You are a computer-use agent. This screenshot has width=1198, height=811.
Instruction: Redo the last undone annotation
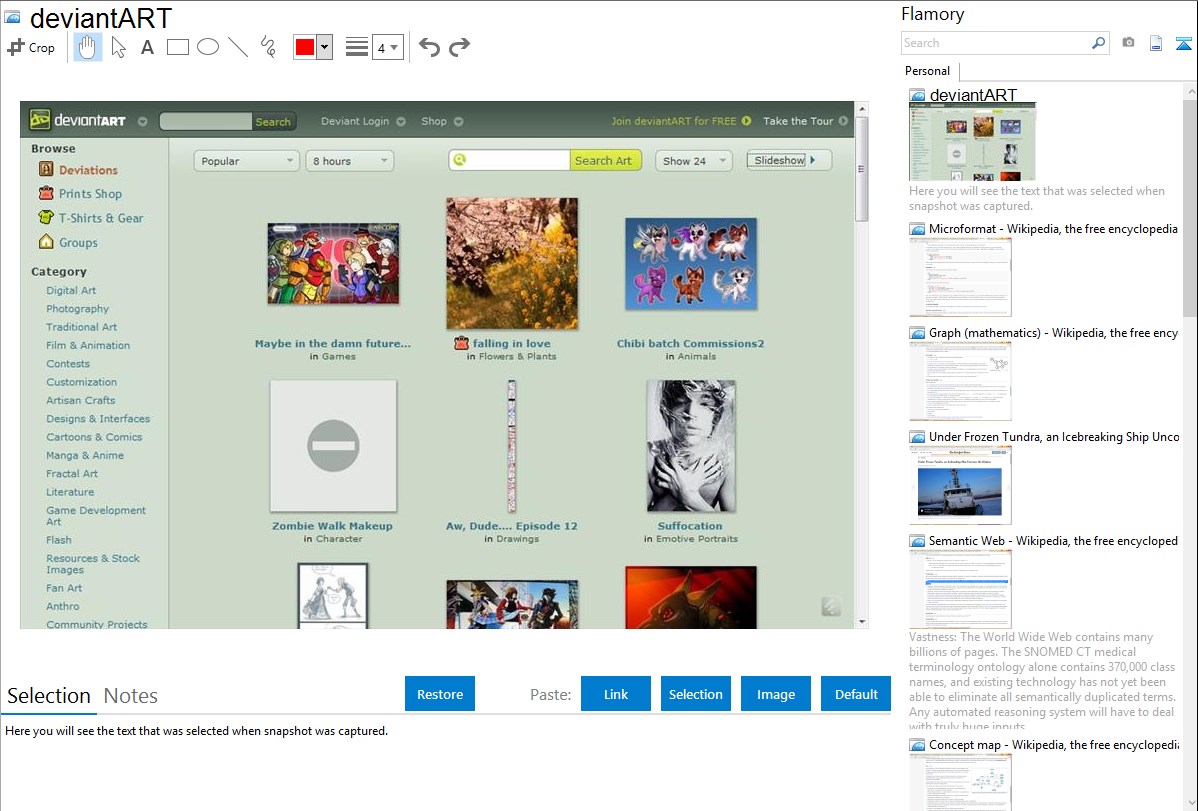click(459, 47)
